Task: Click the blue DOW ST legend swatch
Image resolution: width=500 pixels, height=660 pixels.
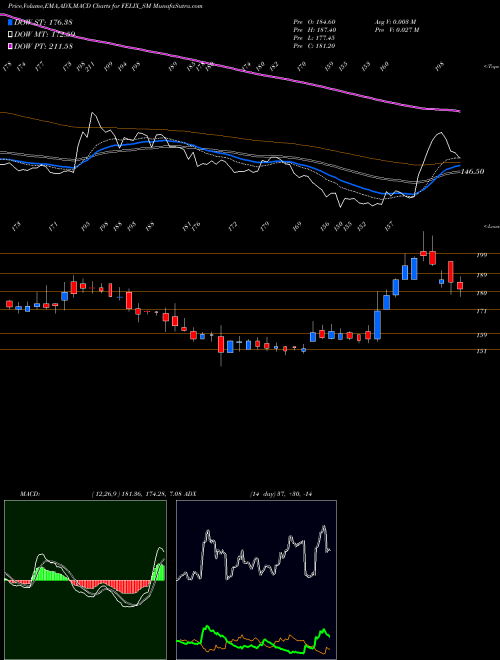Action: 11,21
